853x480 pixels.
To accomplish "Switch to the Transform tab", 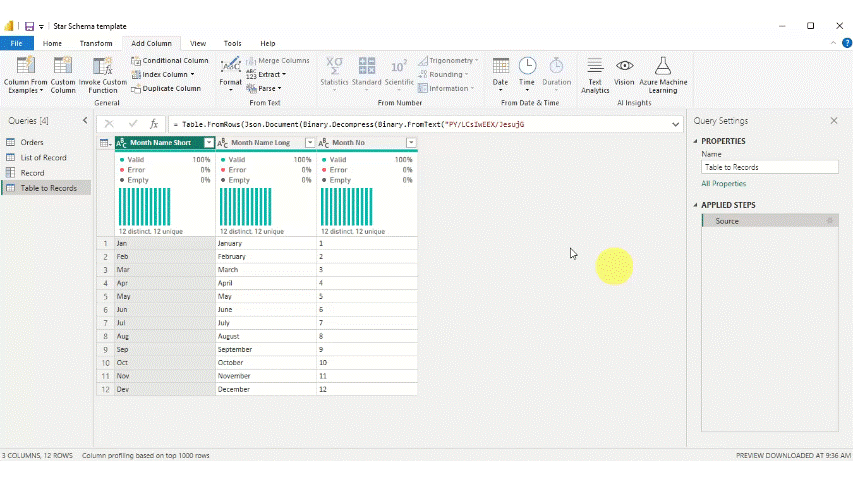I will point(96,44).
